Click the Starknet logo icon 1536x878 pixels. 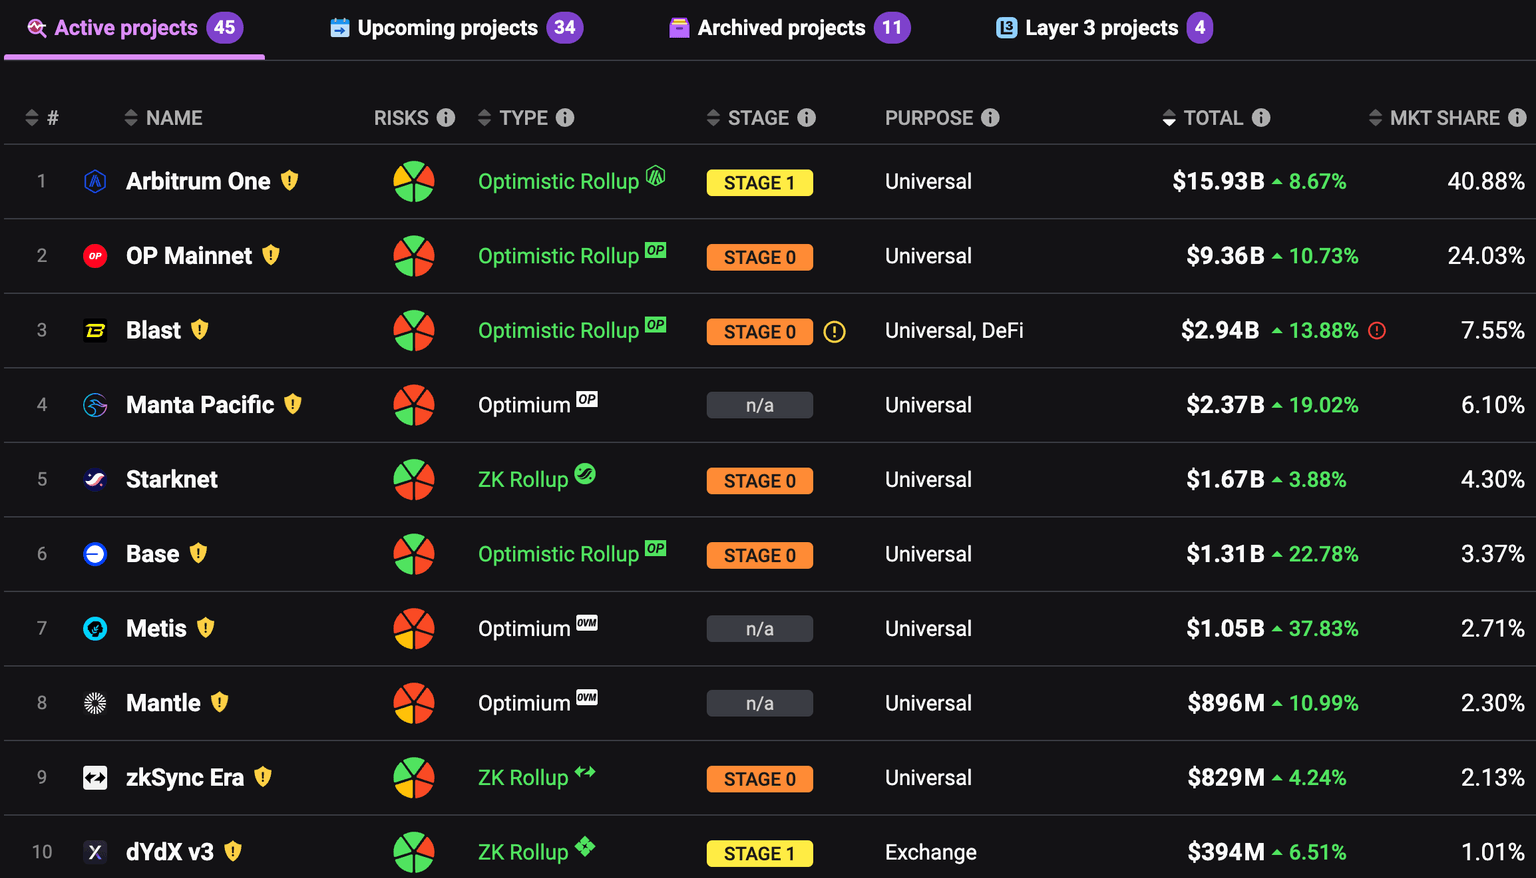pos(95,480)
